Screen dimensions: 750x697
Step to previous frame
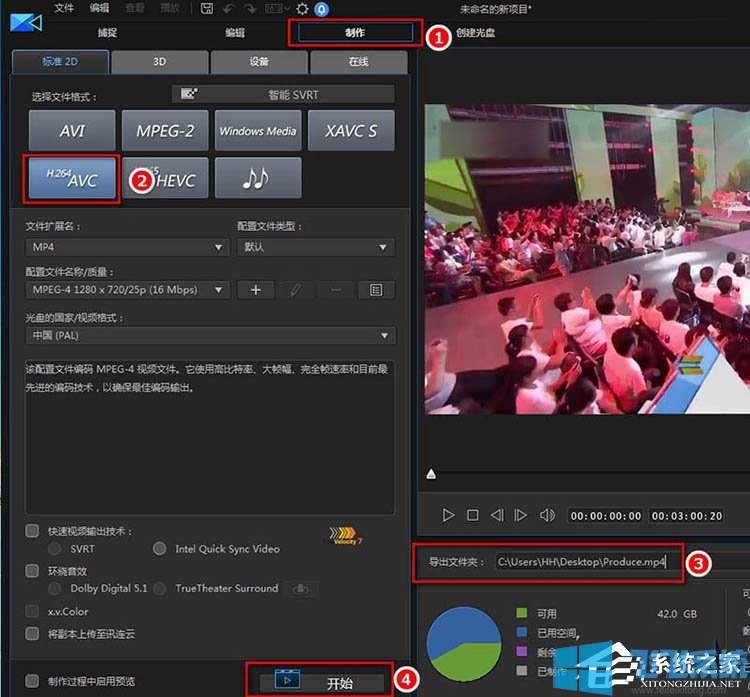(497, 515)
